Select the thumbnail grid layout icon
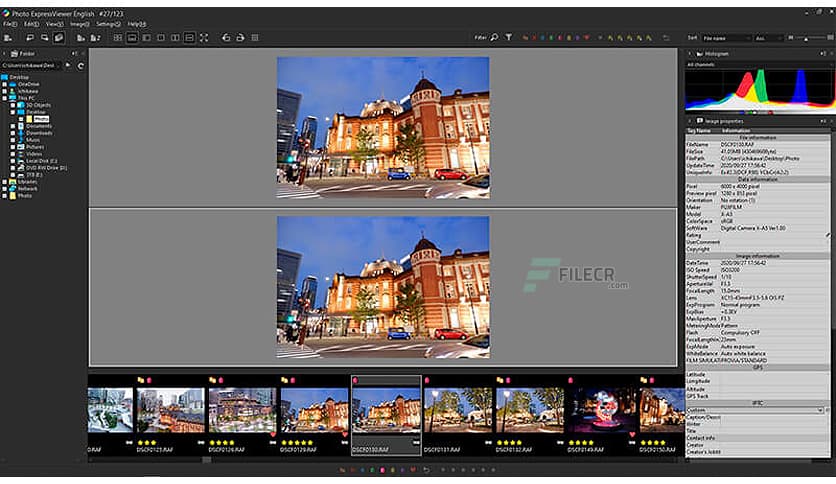The height and width of the screenshot is (484, 836). 117,38
